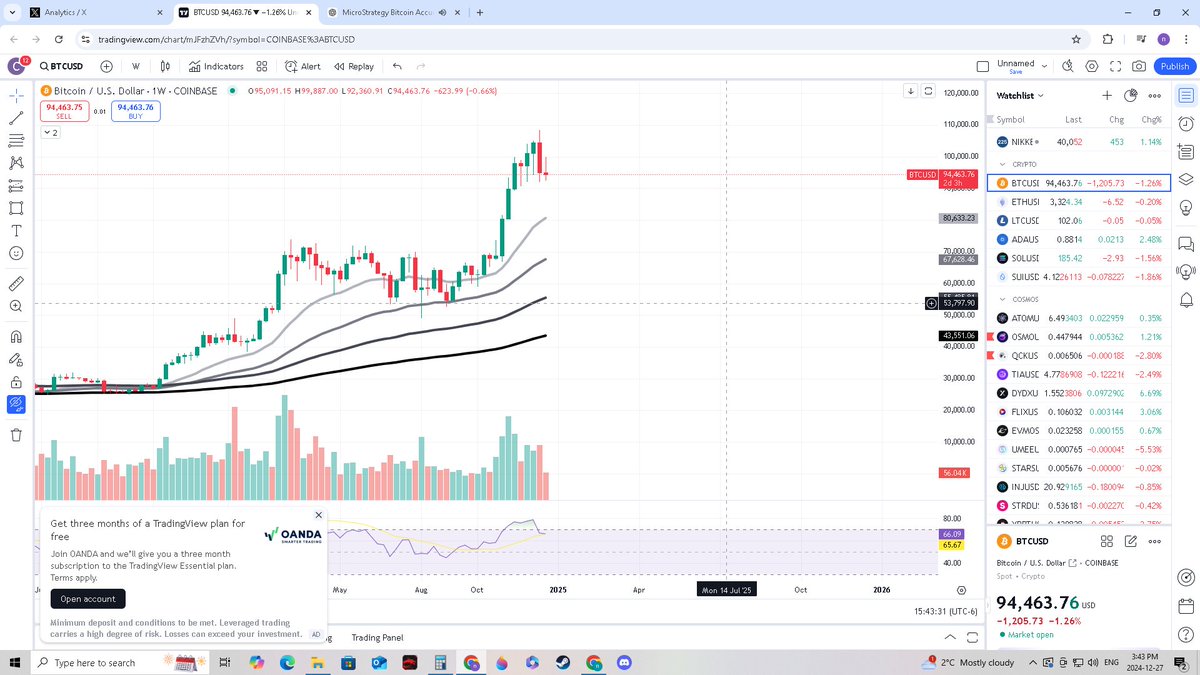The image size is (1200, 675).
Task: Toggle lock all drawing tools
Action: (16, 382)
